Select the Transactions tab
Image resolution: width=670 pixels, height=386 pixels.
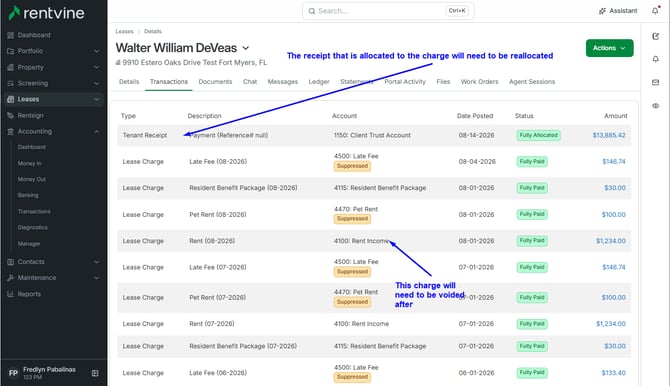coord(169,82)
